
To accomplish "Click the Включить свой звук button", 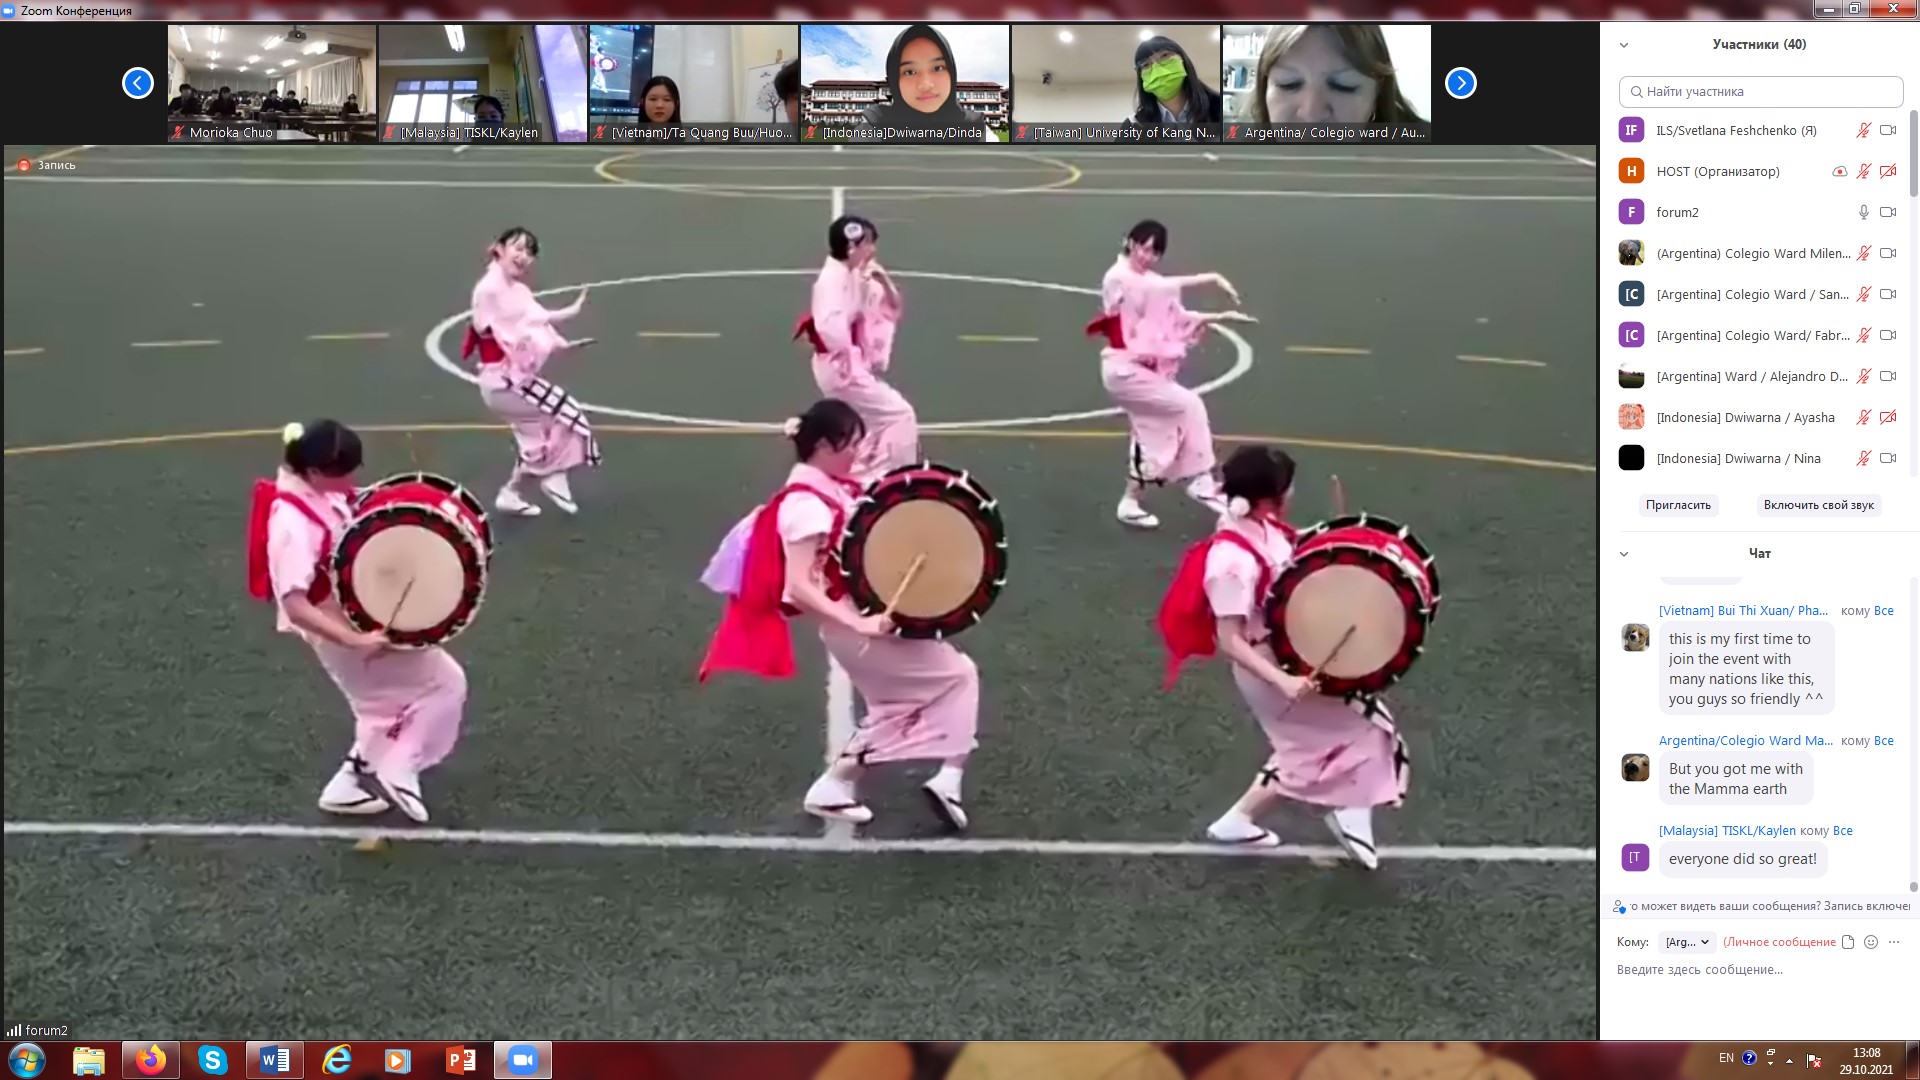I will pyautogui.click(x=1818, y=505).
